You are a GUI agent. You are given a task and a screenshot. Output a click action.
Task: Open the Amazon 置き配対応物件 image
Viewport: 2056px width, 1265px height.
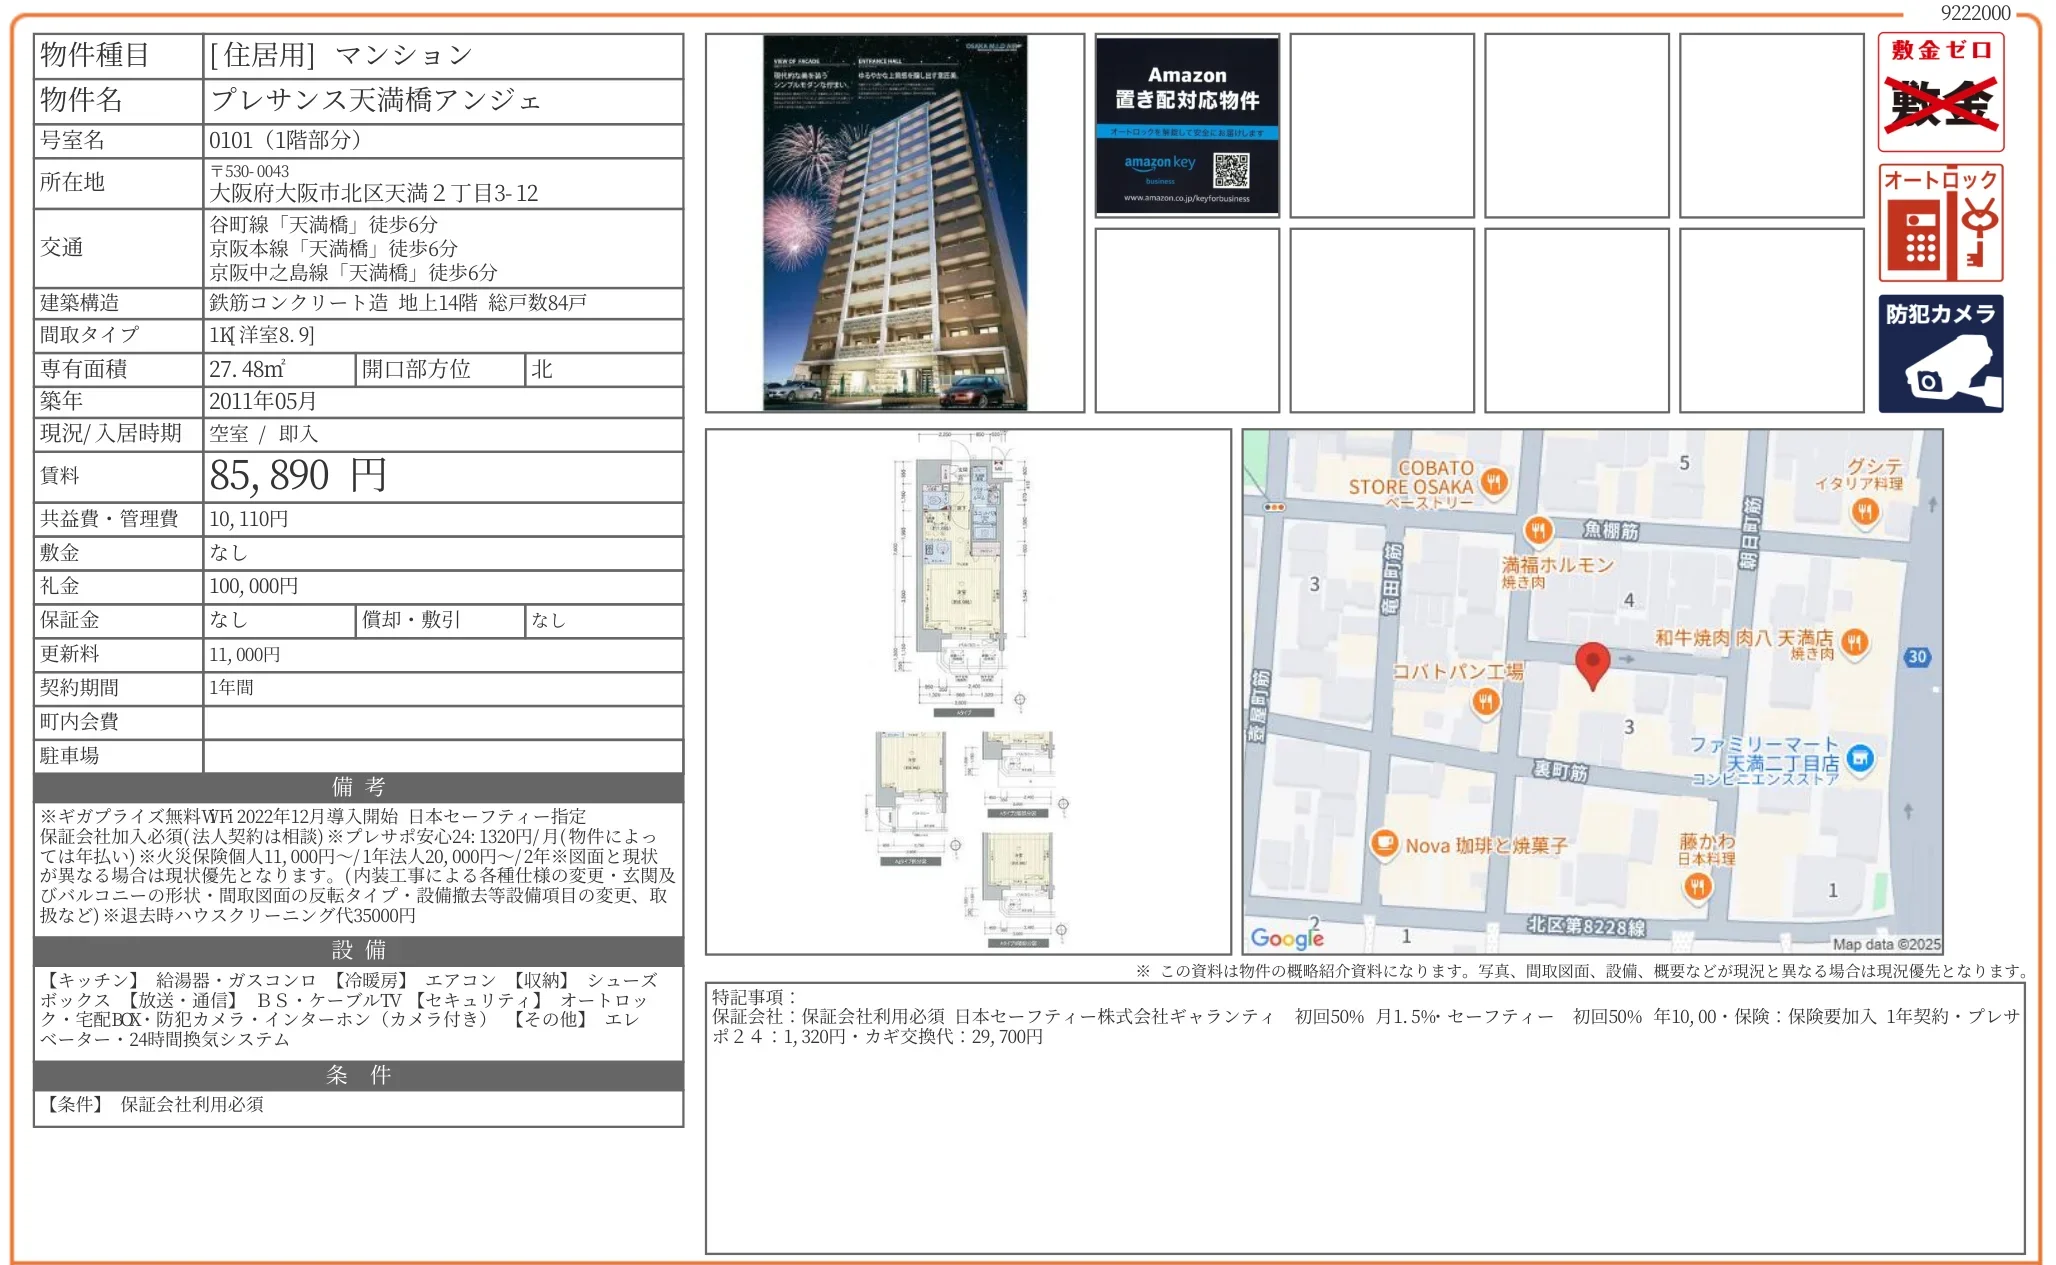[1187, 126]
